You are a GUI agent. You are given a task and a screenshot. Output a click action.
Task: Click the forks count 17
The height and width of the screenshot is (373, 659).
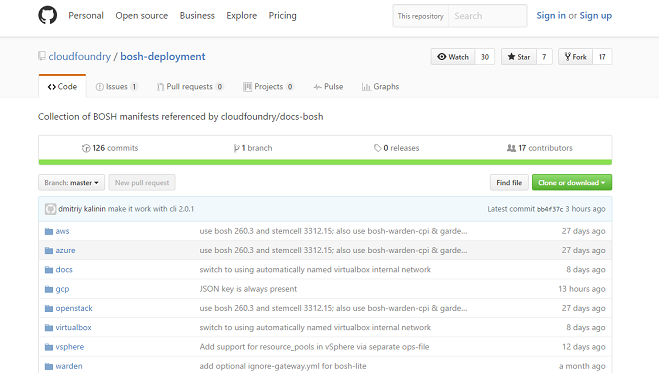tap(602, 57)
